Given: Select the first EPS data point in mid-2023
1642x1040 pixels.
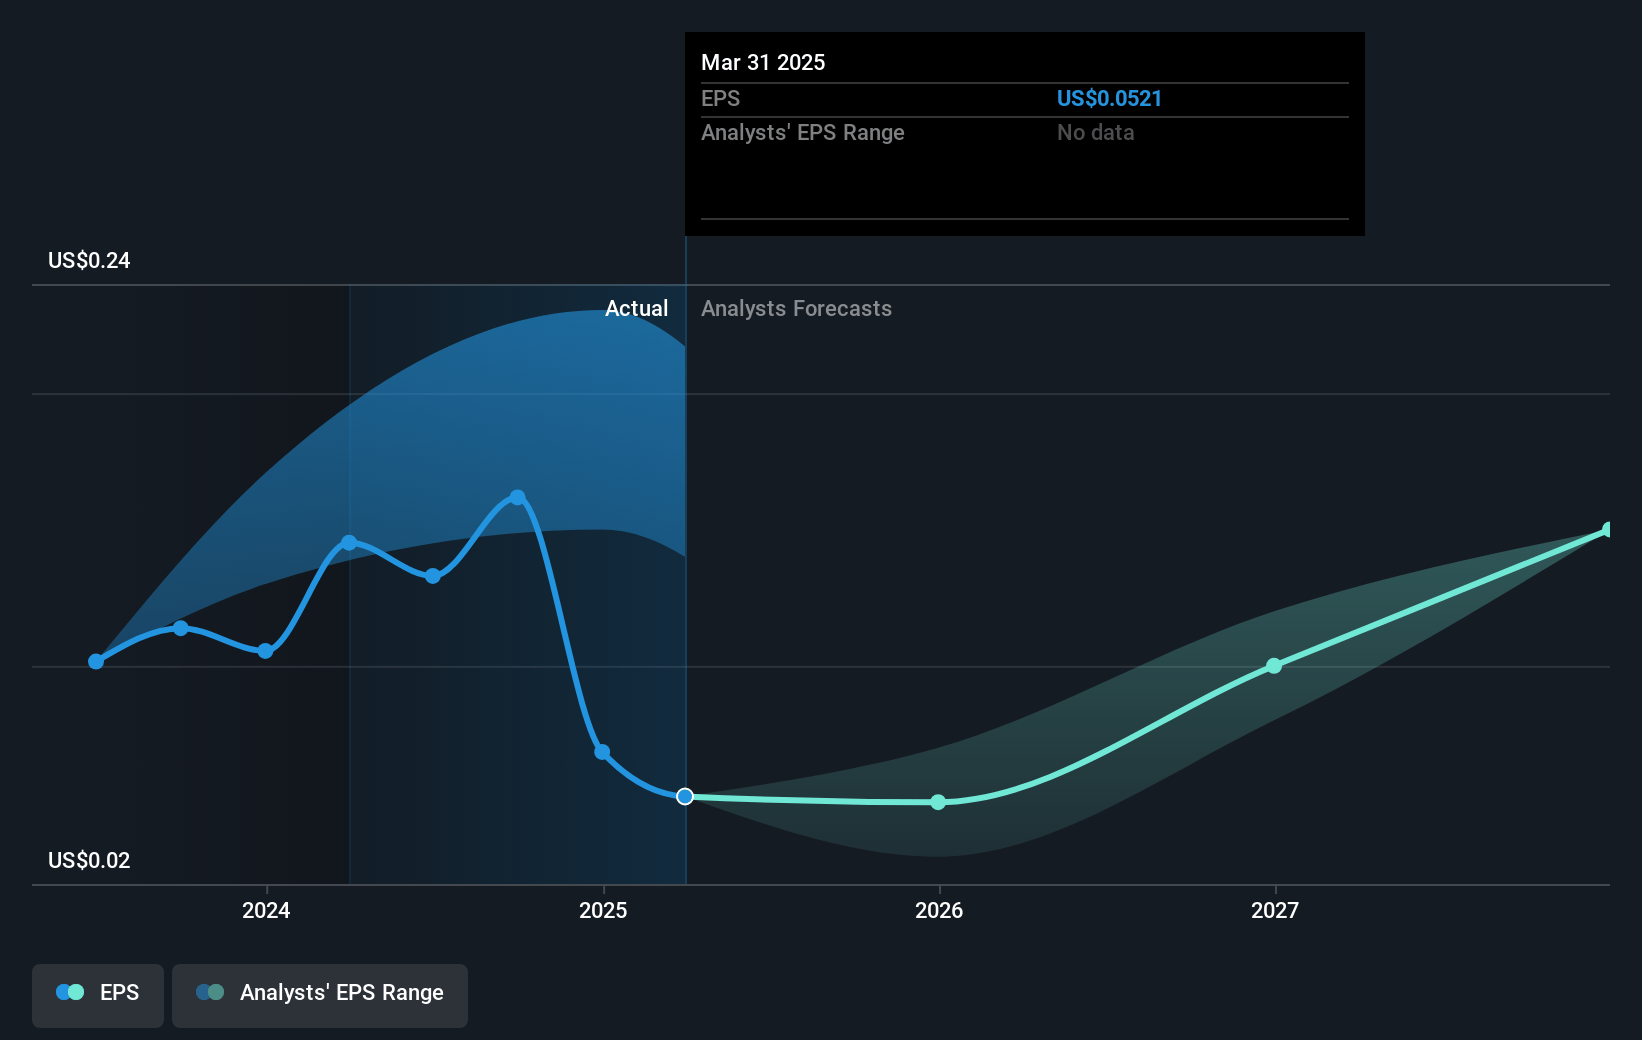Looking at the screenshot, I should pyautogui.click(x=96, y=661).
